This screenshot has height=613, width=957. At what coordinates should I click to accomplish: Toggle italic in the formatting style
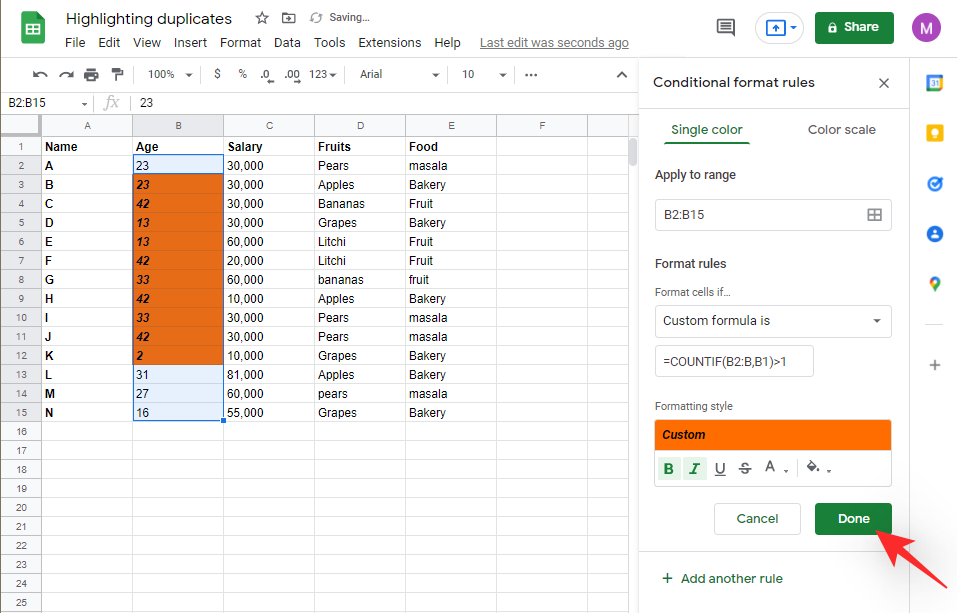tap(694, 467)
